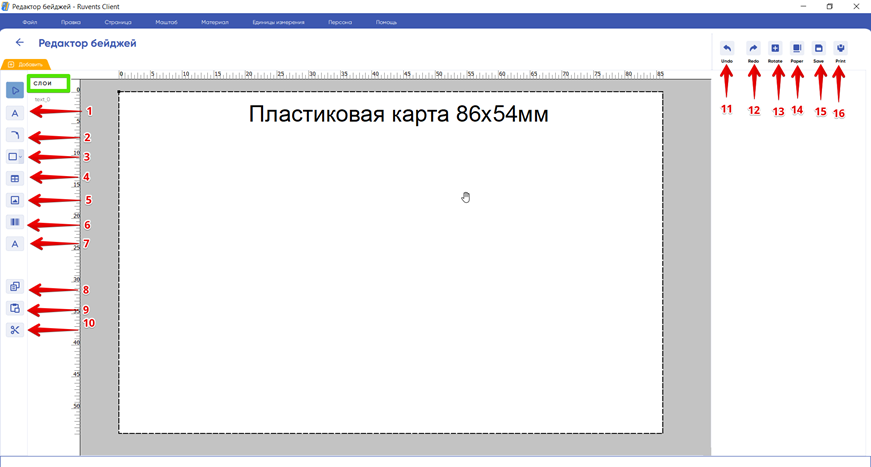Click the Print button
This screenshot has height=467, width=871.
coord(840,50)
